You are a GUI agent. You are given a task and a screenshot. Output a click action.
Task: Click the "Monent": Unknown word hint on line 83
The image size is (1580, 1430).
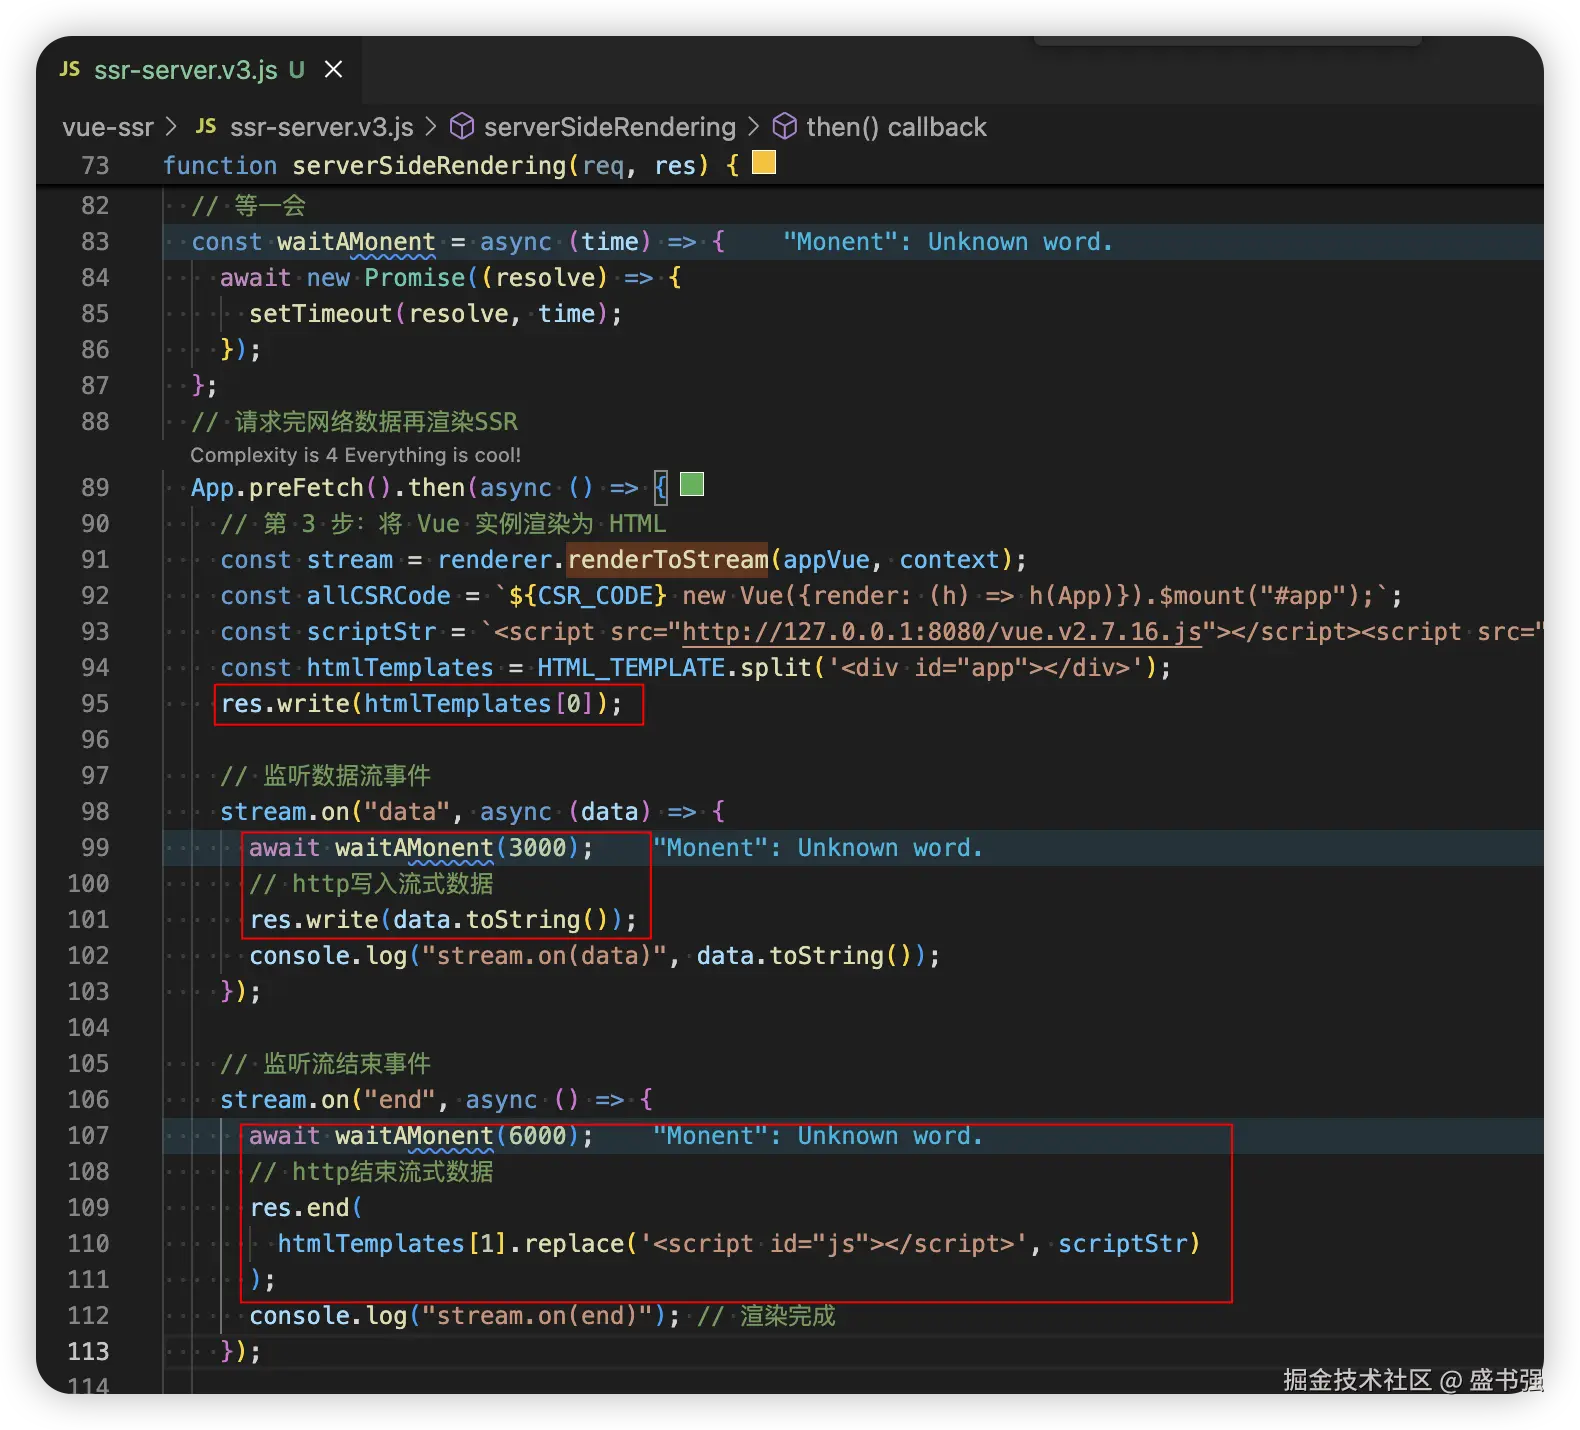point(947,242)
